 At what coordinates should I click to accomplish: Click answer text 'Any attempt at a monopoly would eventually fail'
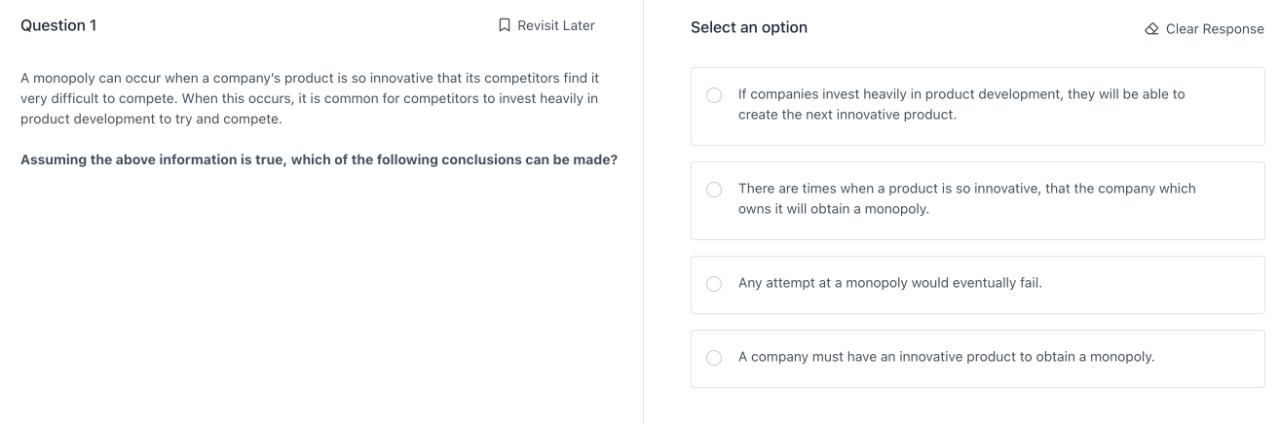(890, 283)
